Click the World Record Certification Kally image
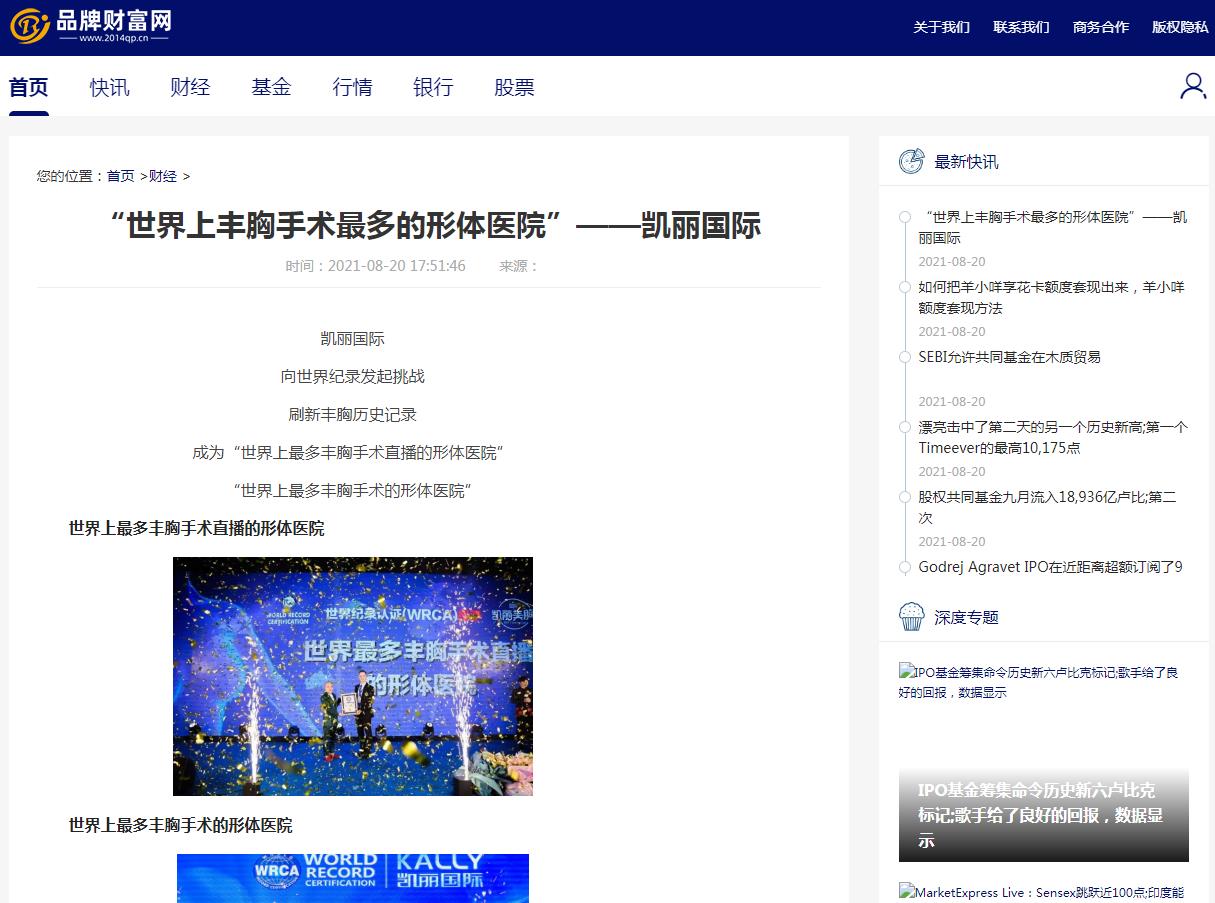 [x=353, y=878]
